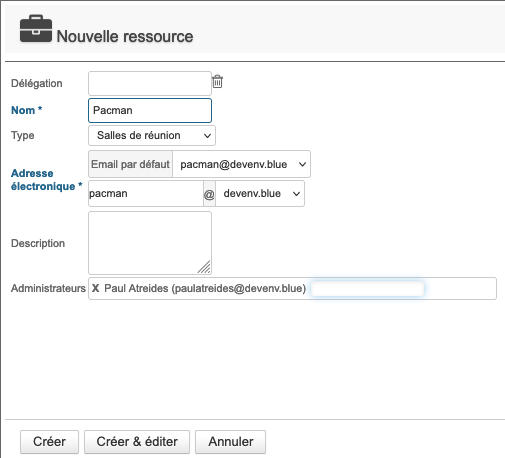This screenshot has width=505, height=458.
Task: Grab the Description textarea resize handle
Action: (x=204, y=267)
